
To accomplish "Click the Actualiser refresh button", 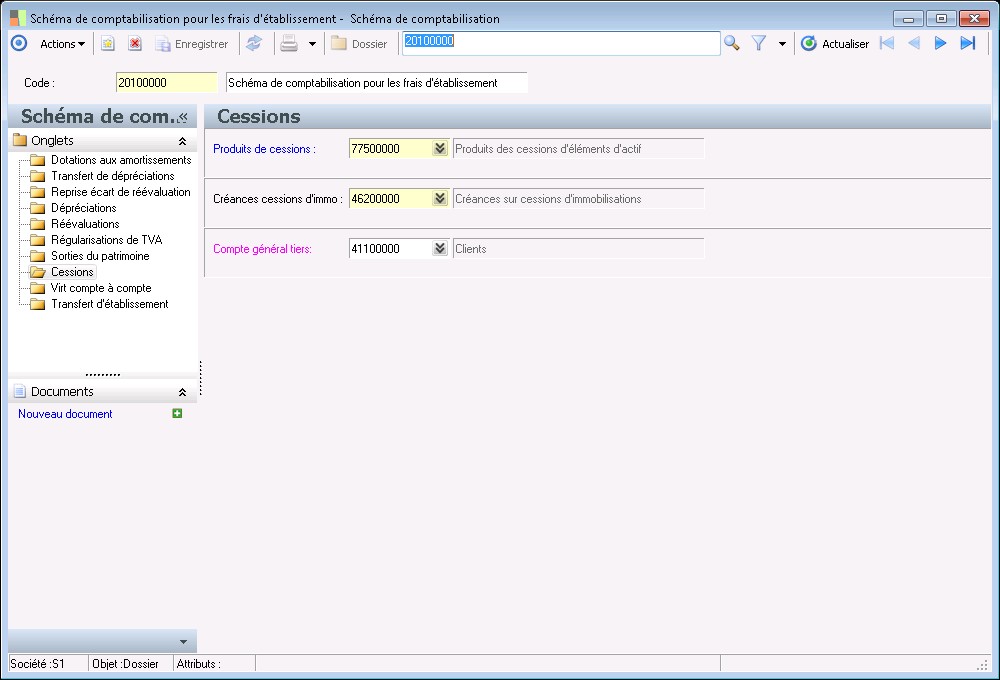I will click(x=835, y=44).
